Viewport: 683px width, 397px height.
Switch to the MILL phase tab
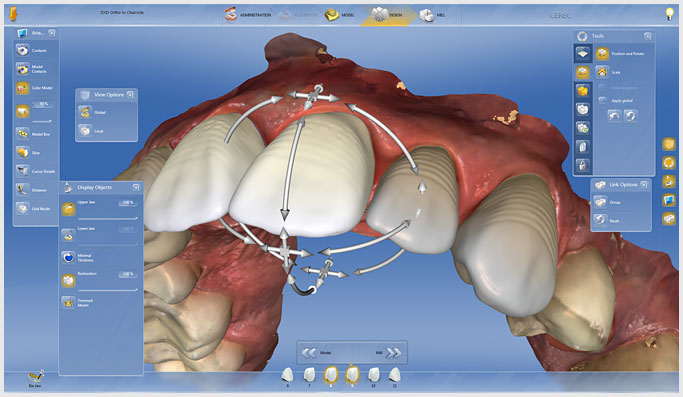click(433, 15)
